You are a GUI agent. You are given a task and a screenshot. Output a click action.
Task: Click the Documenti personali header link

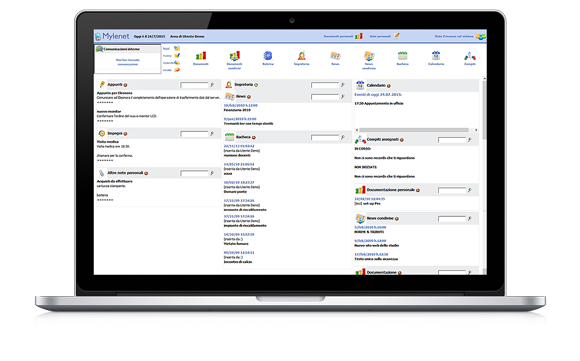(x=338, y=36)
